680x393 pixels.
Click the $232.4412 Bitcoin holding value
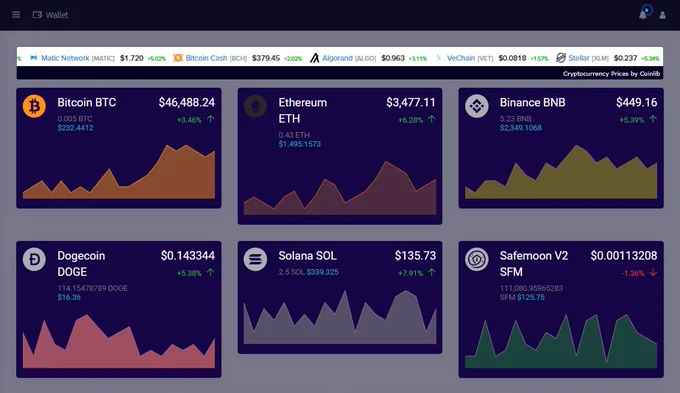[x=75, y=128]
